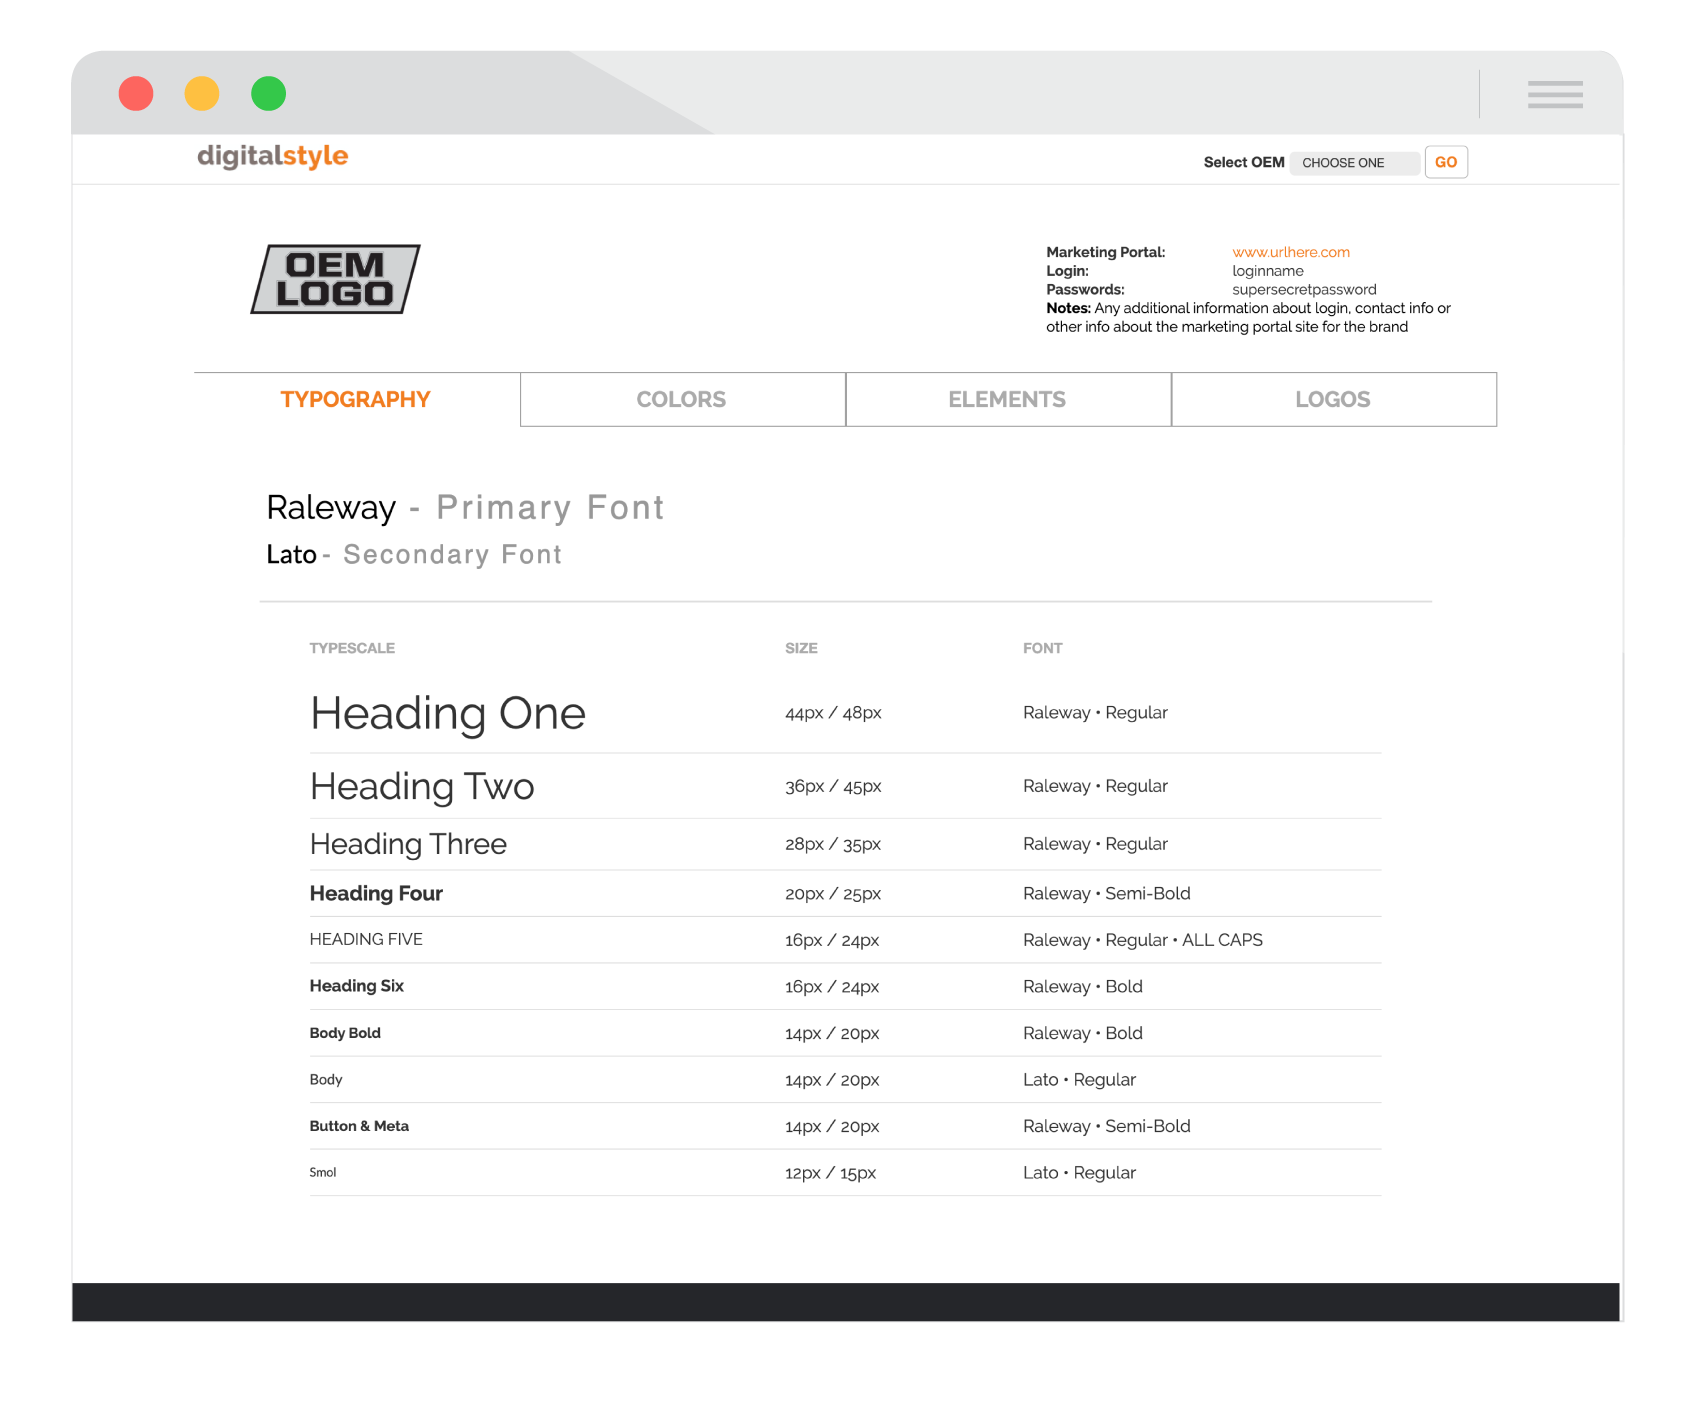The width and height of the screenshot is (1692, 1407).
Task: Click the Heading One typescale sample
Action: (x=447, y=714)
